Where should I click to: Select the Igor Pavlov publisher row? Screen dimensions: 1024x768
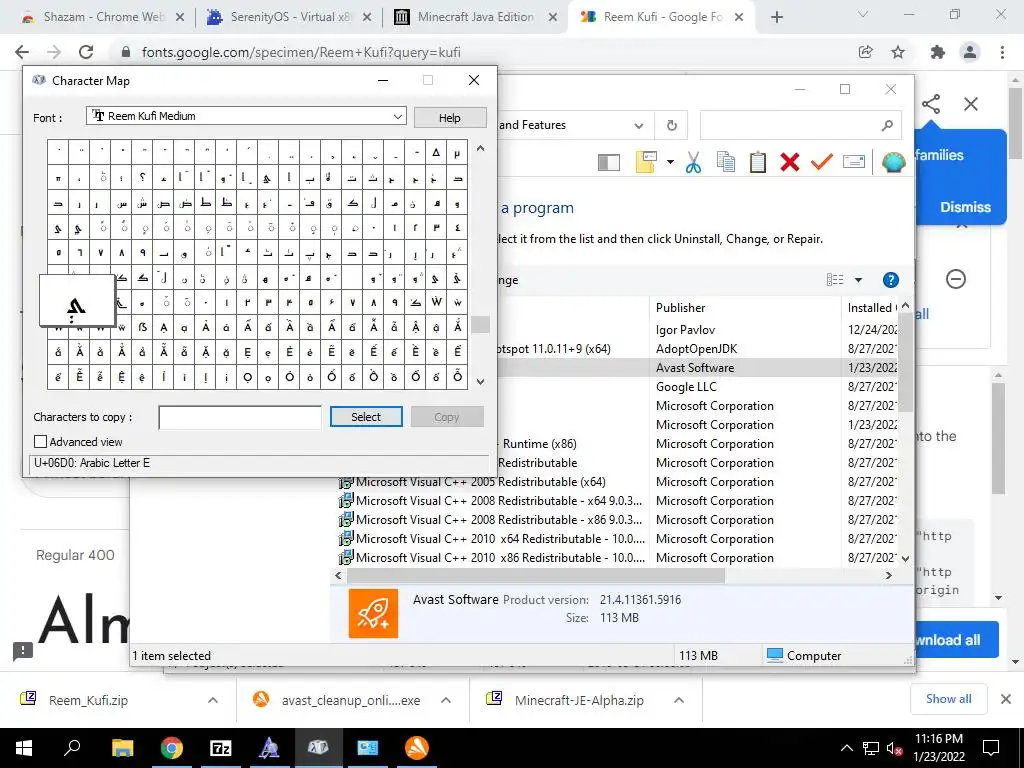[685, 330]
